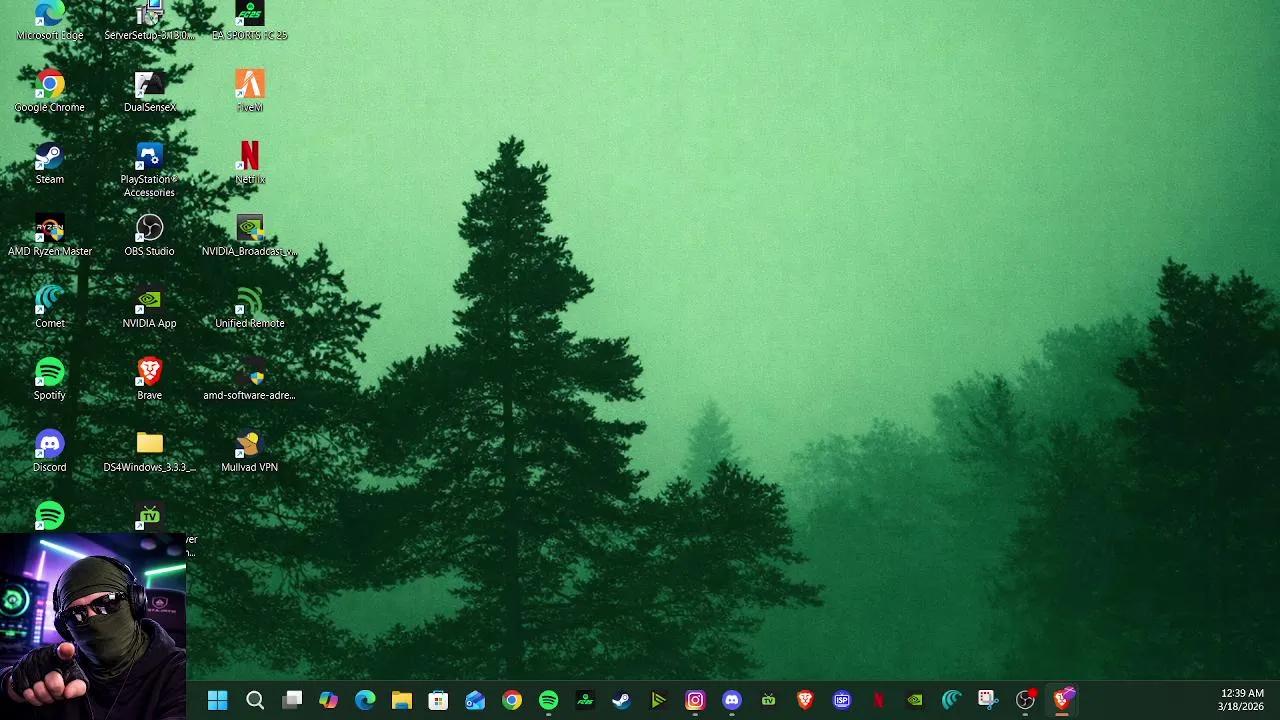Switch to Spotify in the taskbar

(548, 700)
